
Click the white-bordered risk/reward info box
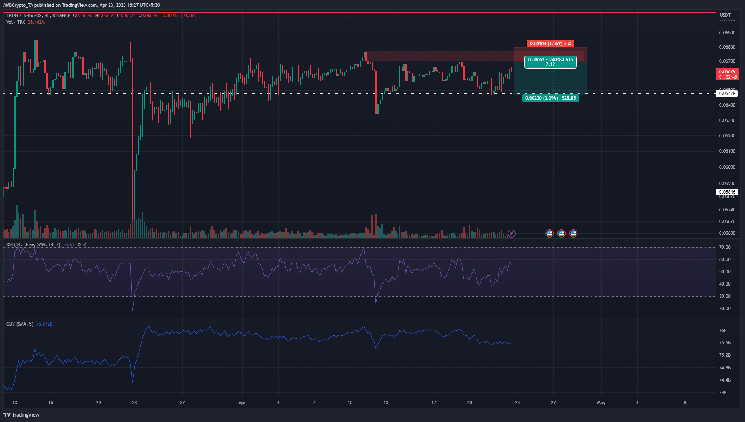(550, 62)
